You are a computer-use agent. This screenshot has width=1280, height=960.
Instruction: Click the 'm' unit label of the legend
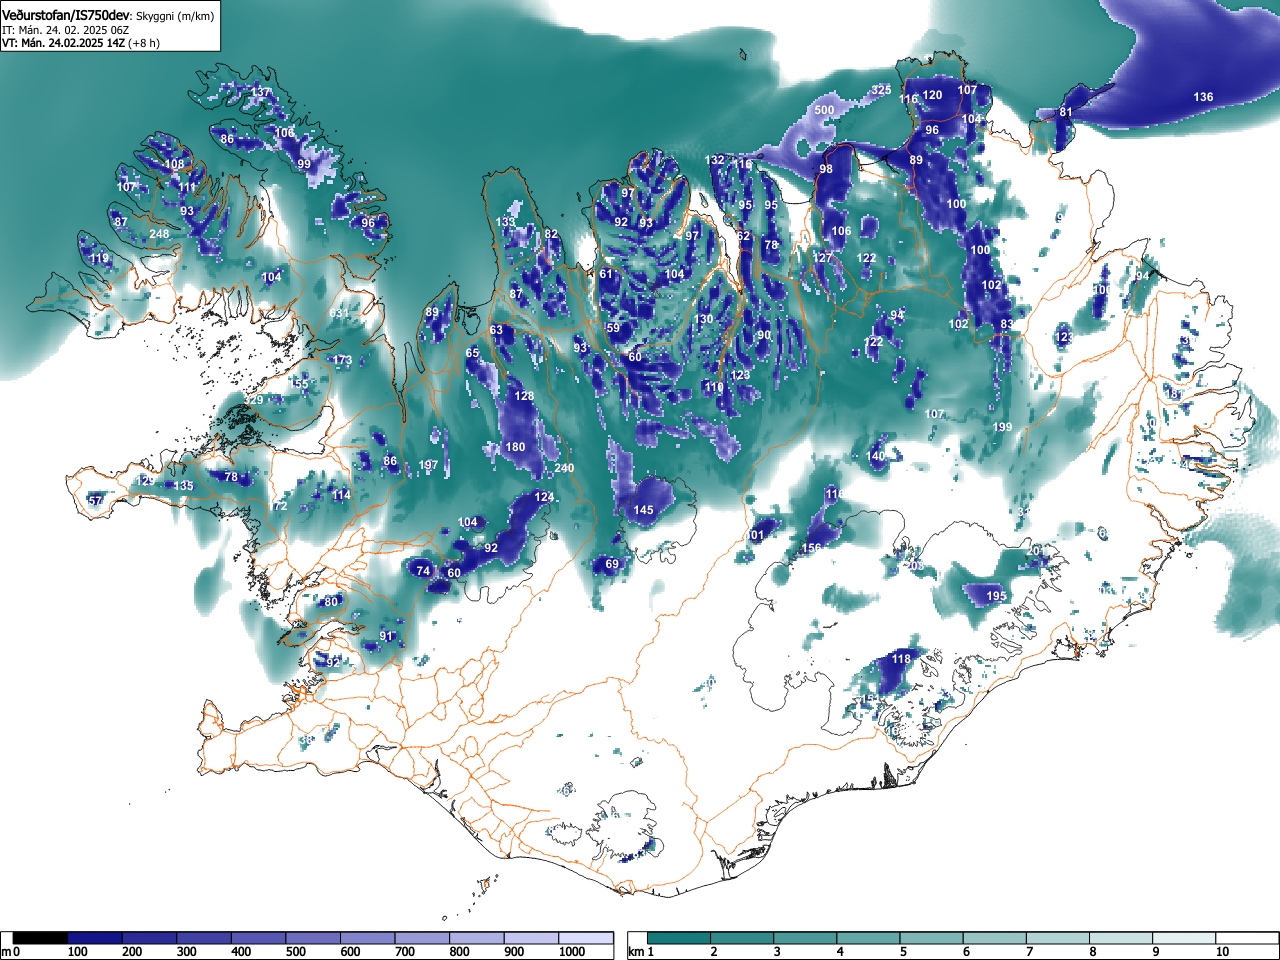pos(6,952)
